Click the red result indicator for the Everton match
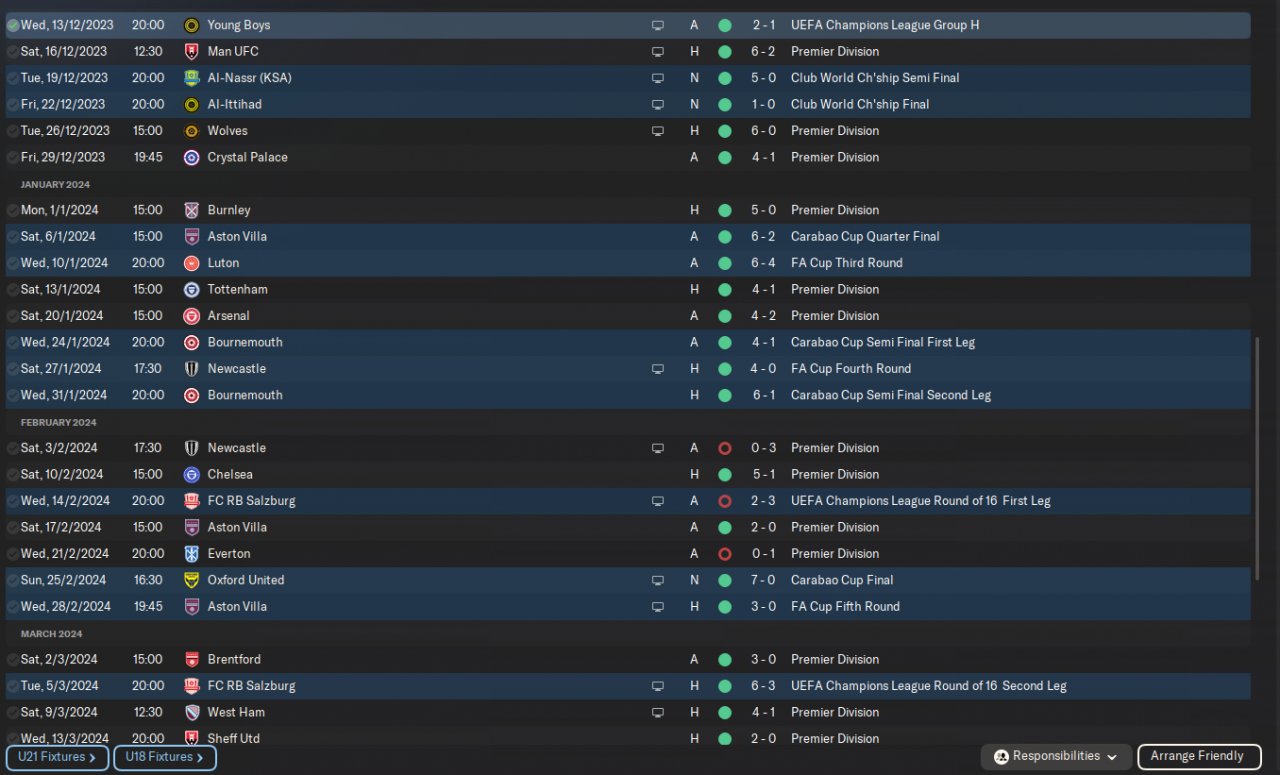The height and width of the screenshot is (775, 1280). pos(725,554)
